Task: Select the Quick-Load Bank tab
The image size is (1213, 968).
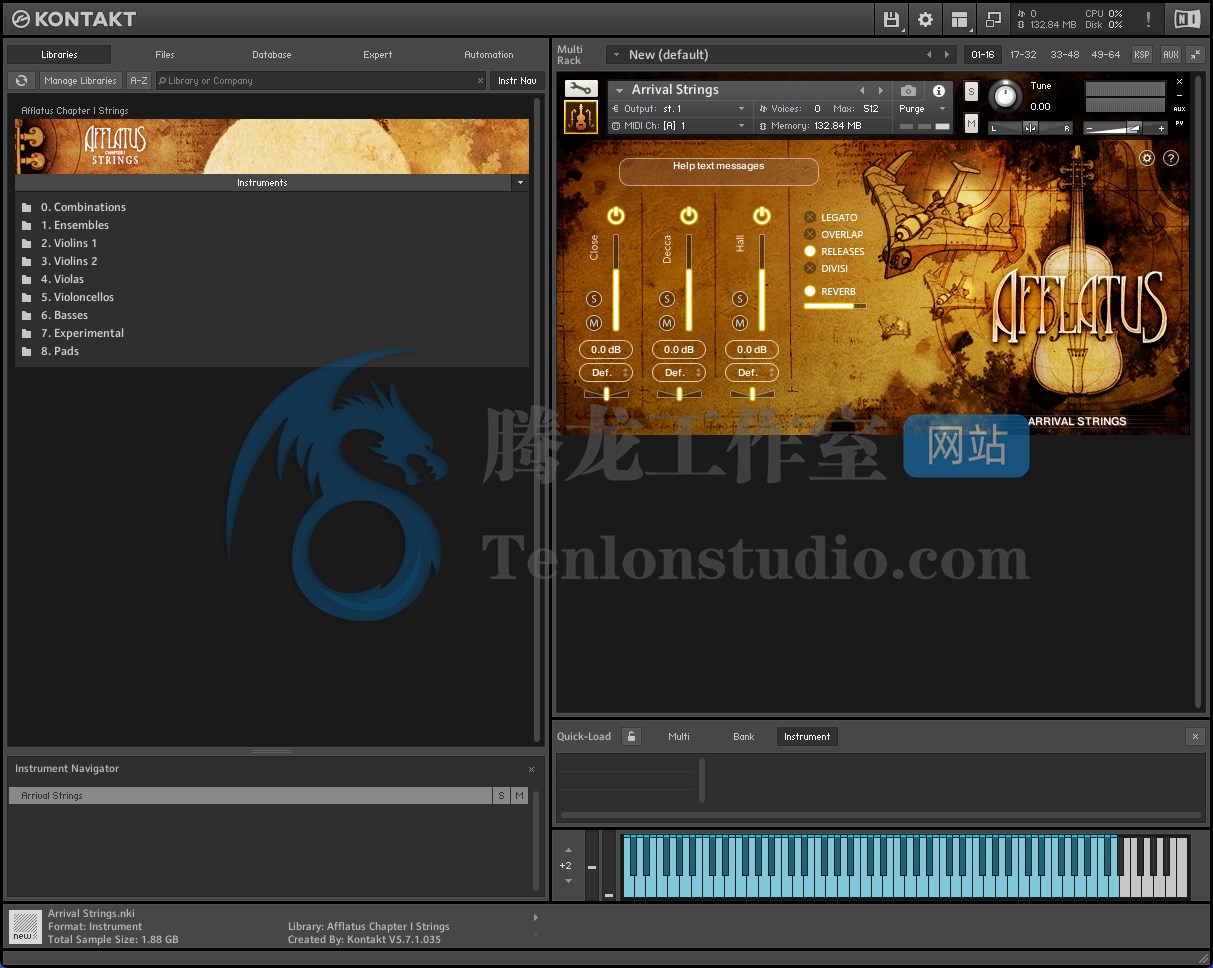Action: [x=744, y=736]
